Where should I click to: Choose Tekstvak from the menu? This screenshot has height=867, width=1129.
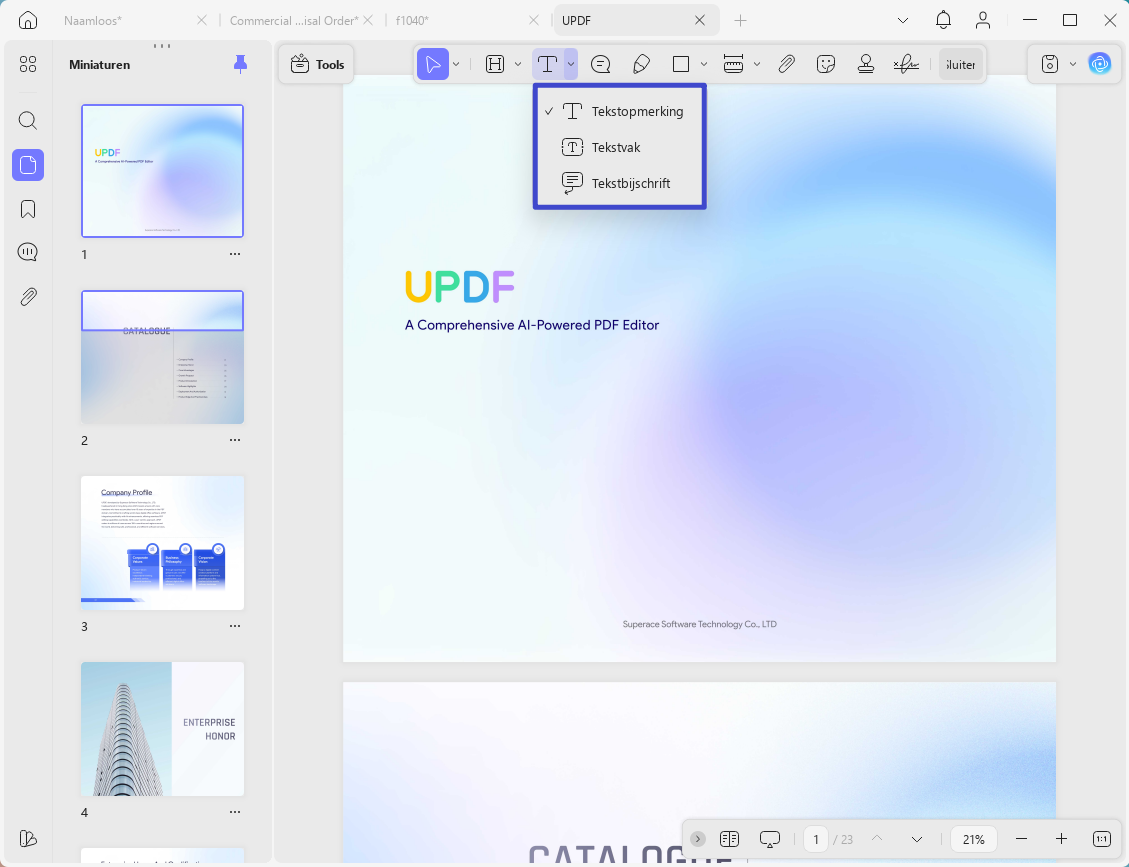619,147
